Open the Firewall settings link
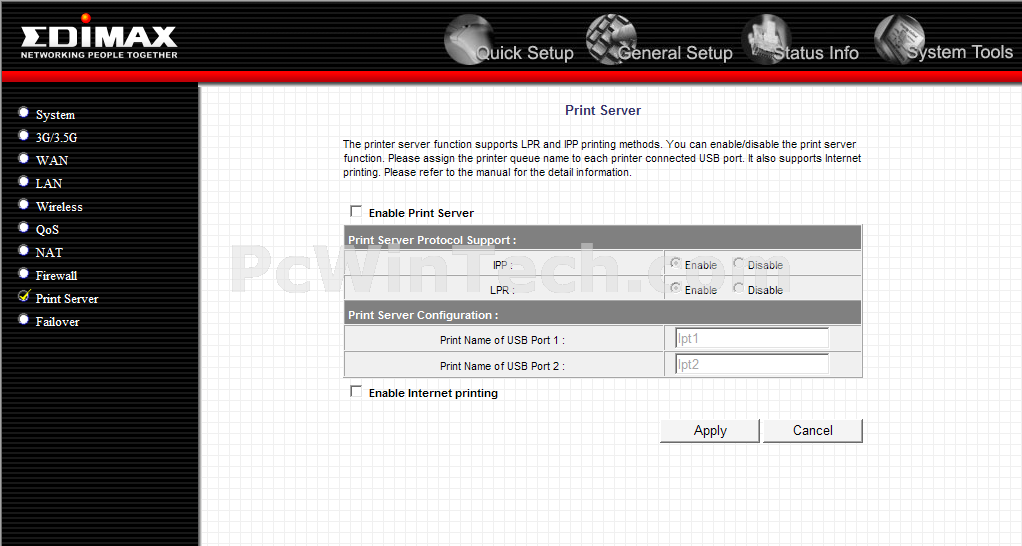The image size is (1022, 546). (57, 276)
